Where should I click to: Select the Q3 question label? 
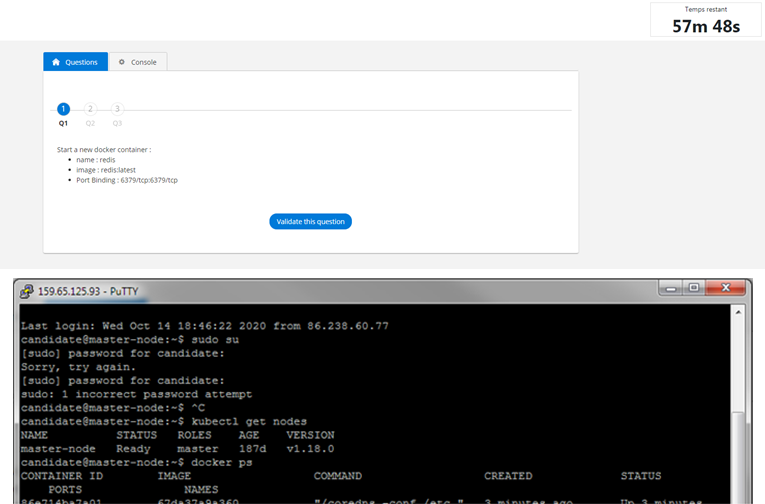click(117, 123)
